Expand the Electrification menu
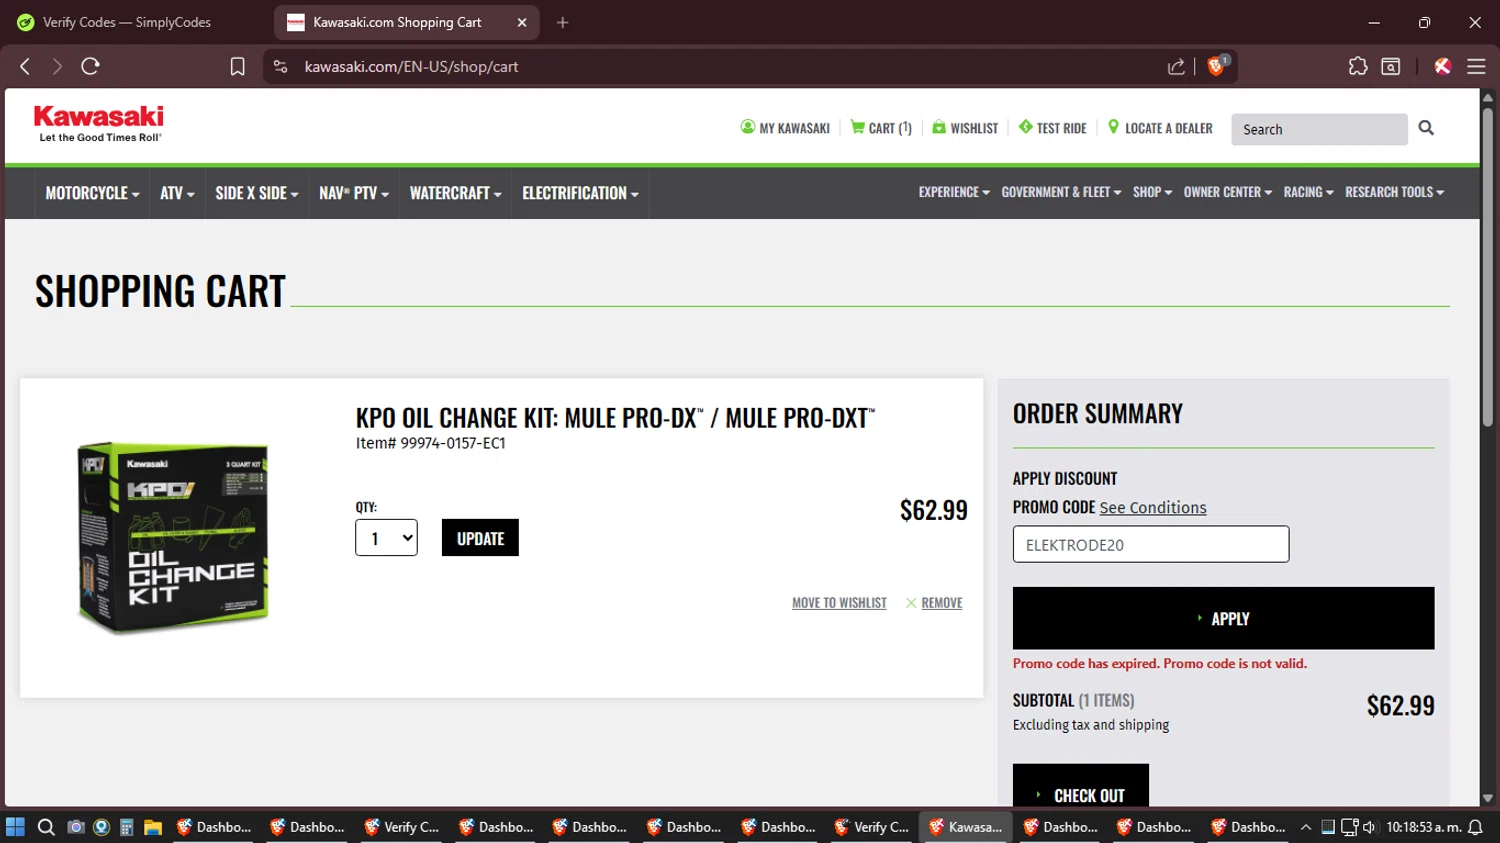Image resolution: width=1500 pixels, height=843 pixels. [580, 193]
